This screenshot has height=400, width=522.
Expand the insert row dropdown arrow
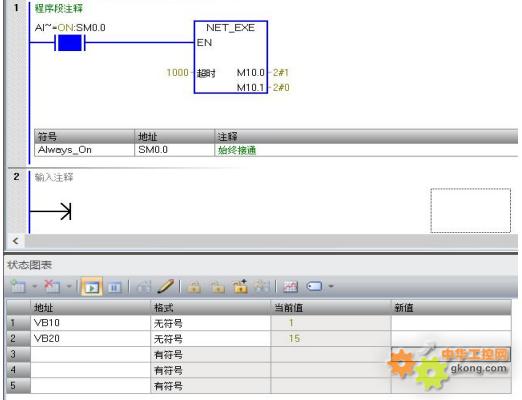click(x=34, y=286)
